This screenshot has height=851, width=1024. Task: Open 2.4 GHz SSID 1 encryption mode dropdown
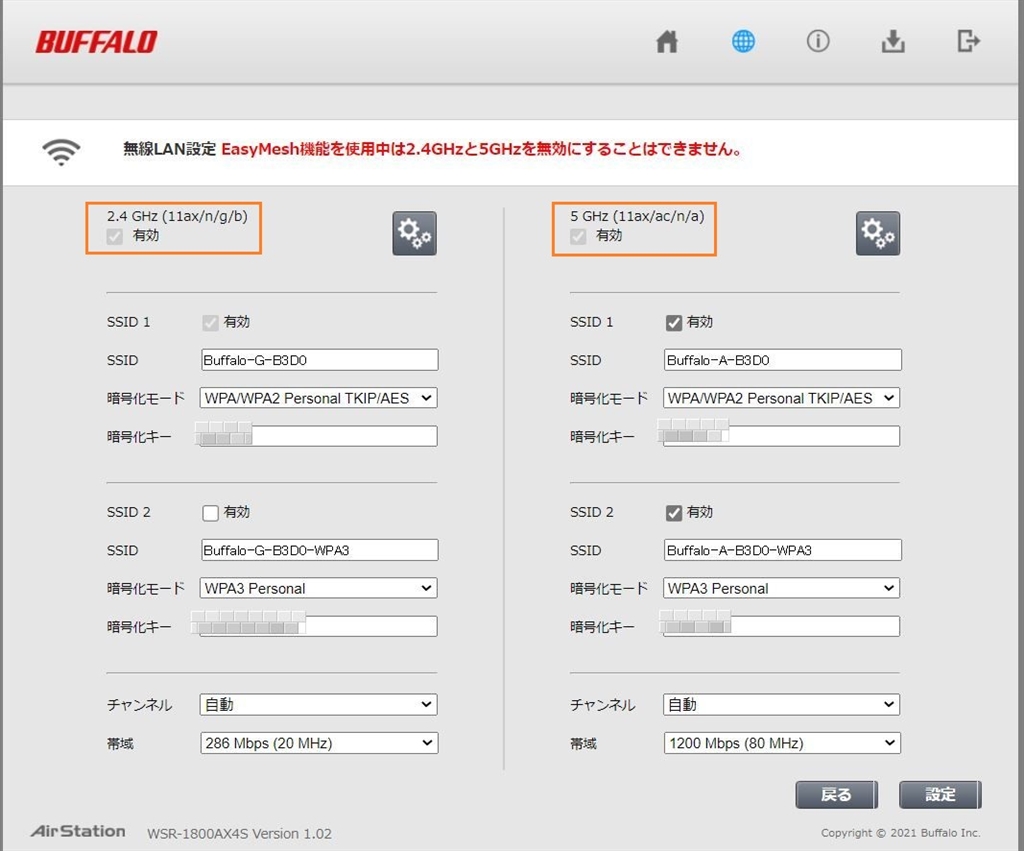tap(319, 398)
